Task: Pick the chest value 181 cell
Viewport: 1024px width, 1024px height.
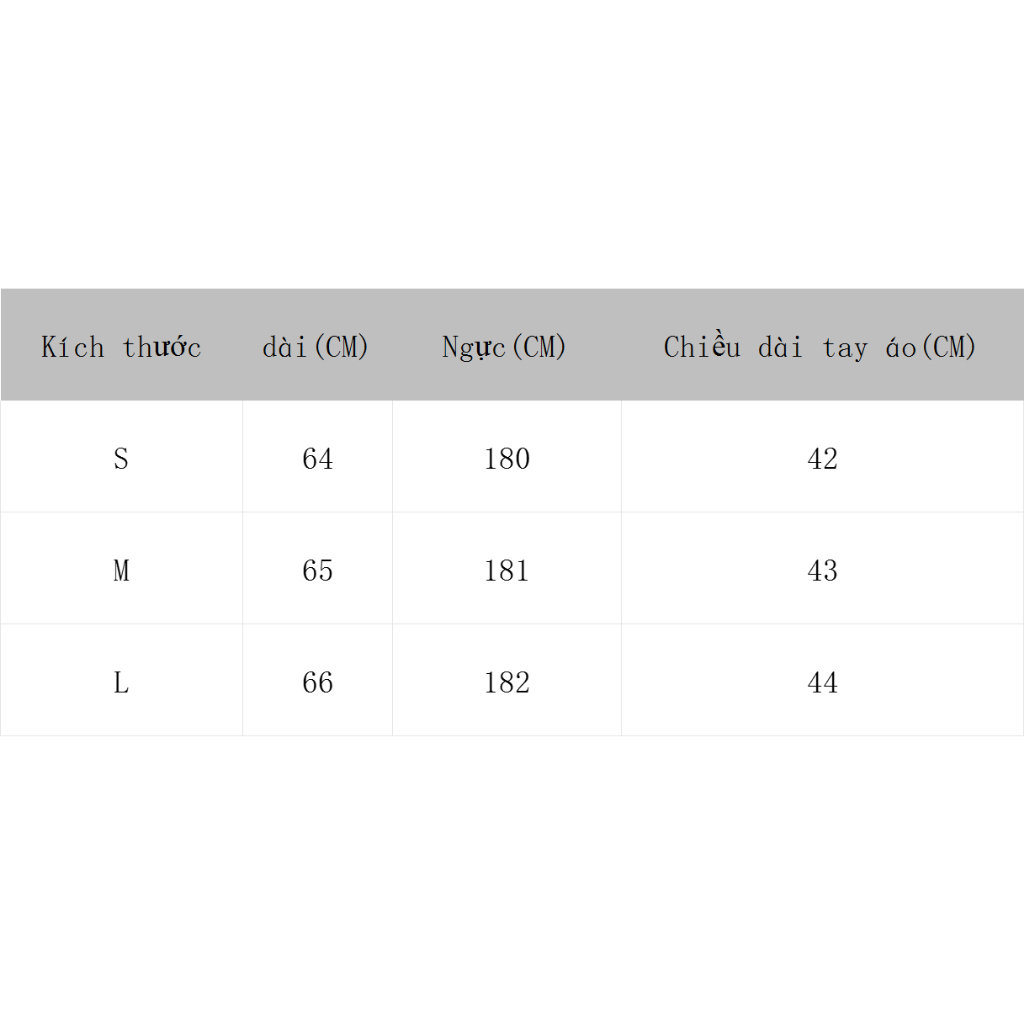Action: (506, 571)
